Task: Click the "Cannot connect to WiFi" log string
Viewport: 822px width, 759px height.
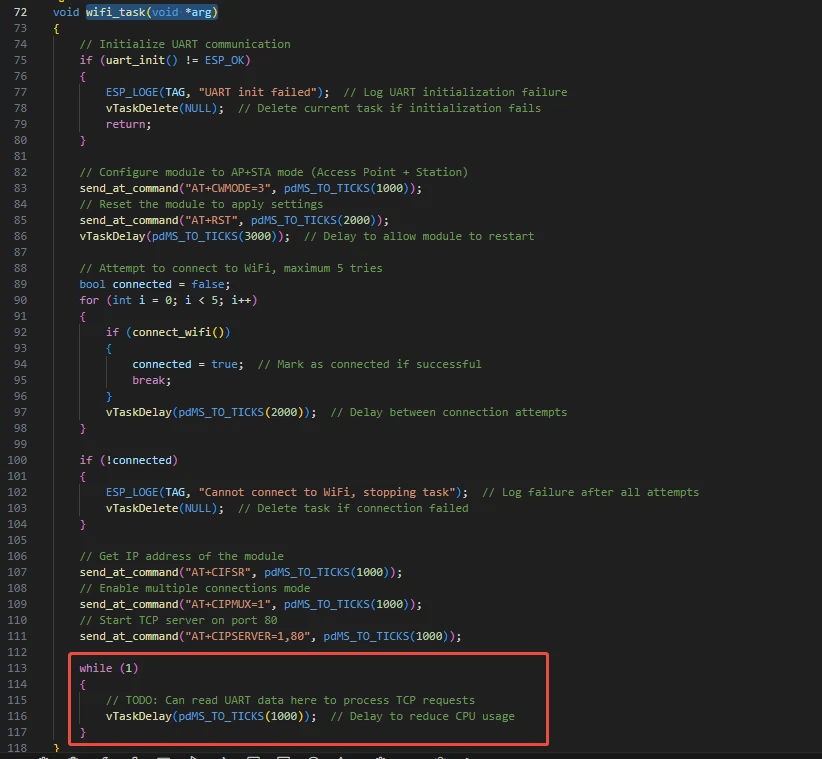Action: pos(328,492)
